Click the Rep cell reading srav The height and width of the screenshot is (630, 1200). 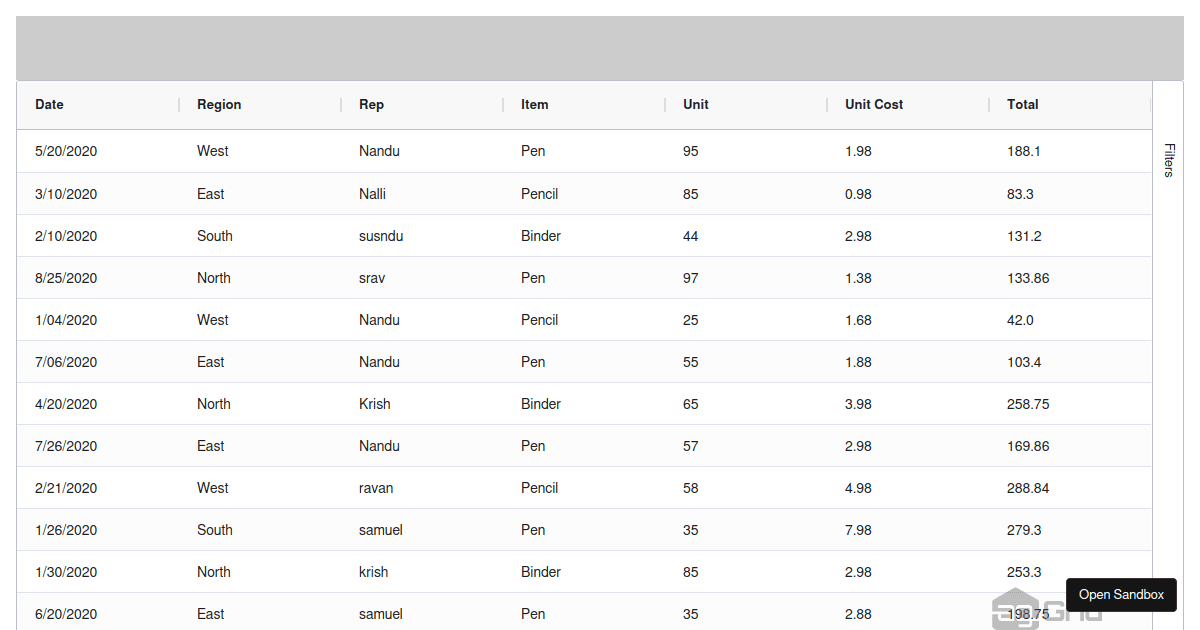point(372,278)
